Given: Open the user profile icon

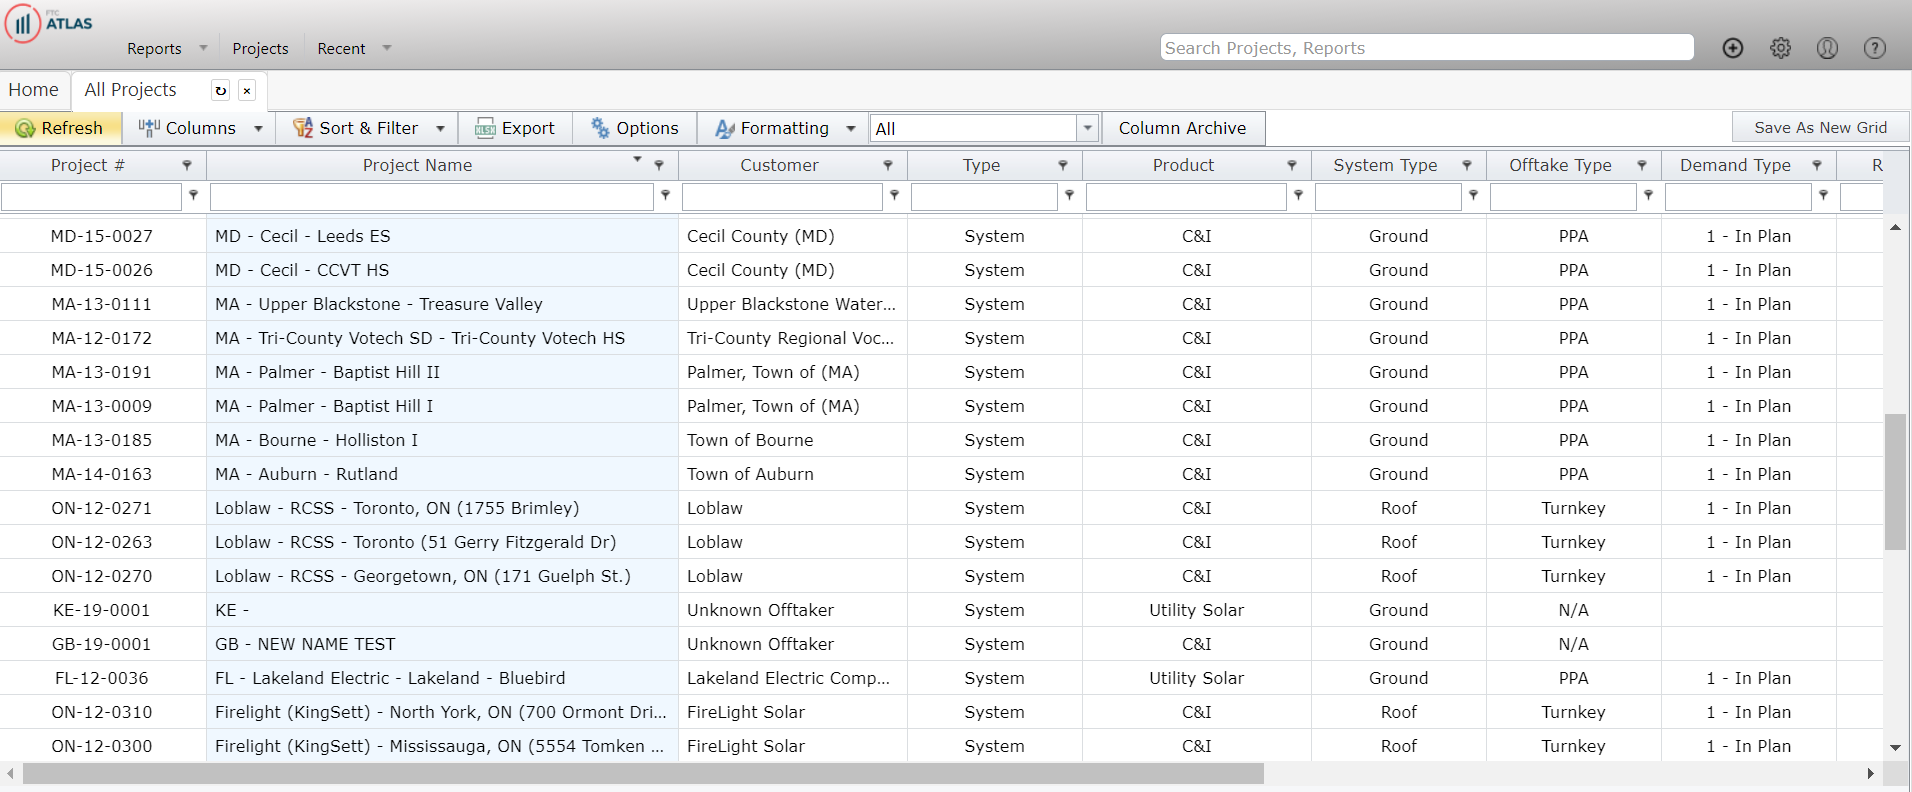Looking at the screenshot, I should pyautogui.click(x=1827, y=48).
